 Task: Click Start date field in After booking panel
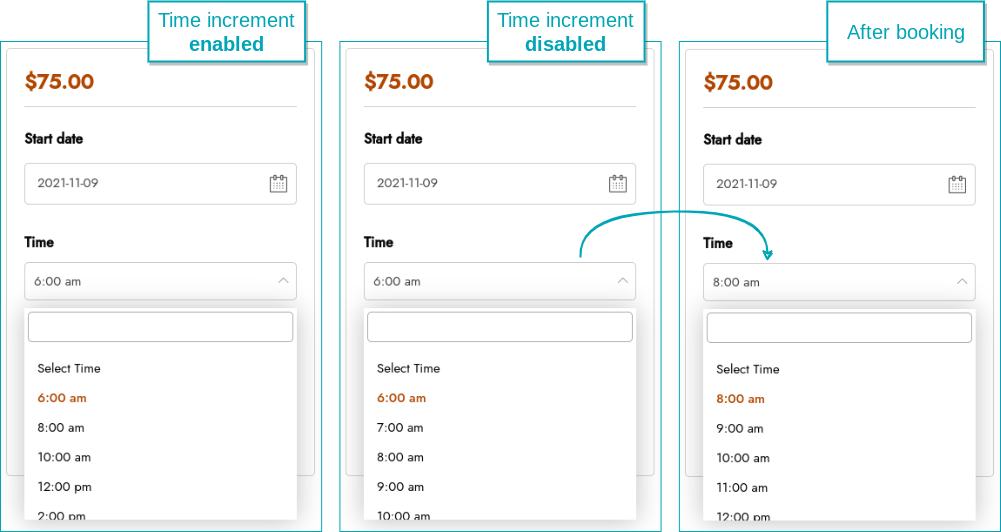(839, 184)
